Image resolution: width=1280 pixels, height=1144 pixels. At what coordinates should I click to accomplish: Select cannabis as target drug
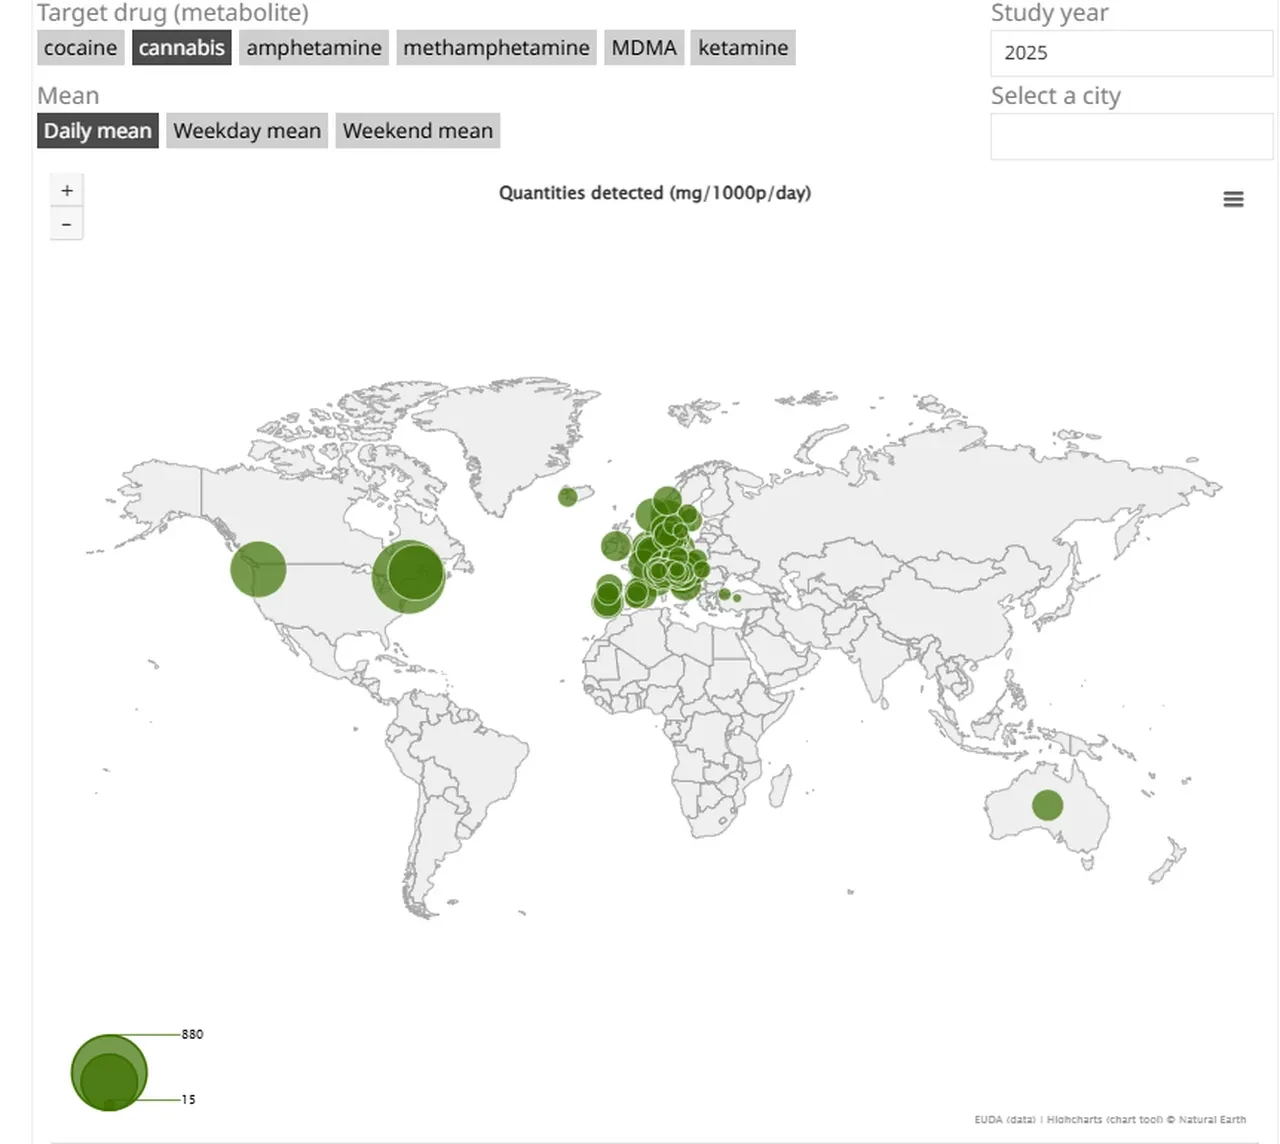[181, 48]
